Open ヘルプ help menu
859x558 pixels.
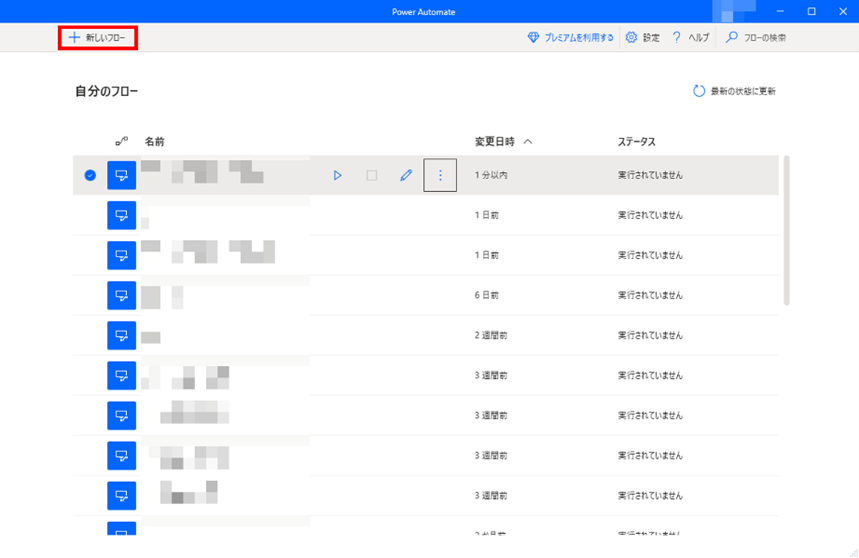[x=691, y=38]
